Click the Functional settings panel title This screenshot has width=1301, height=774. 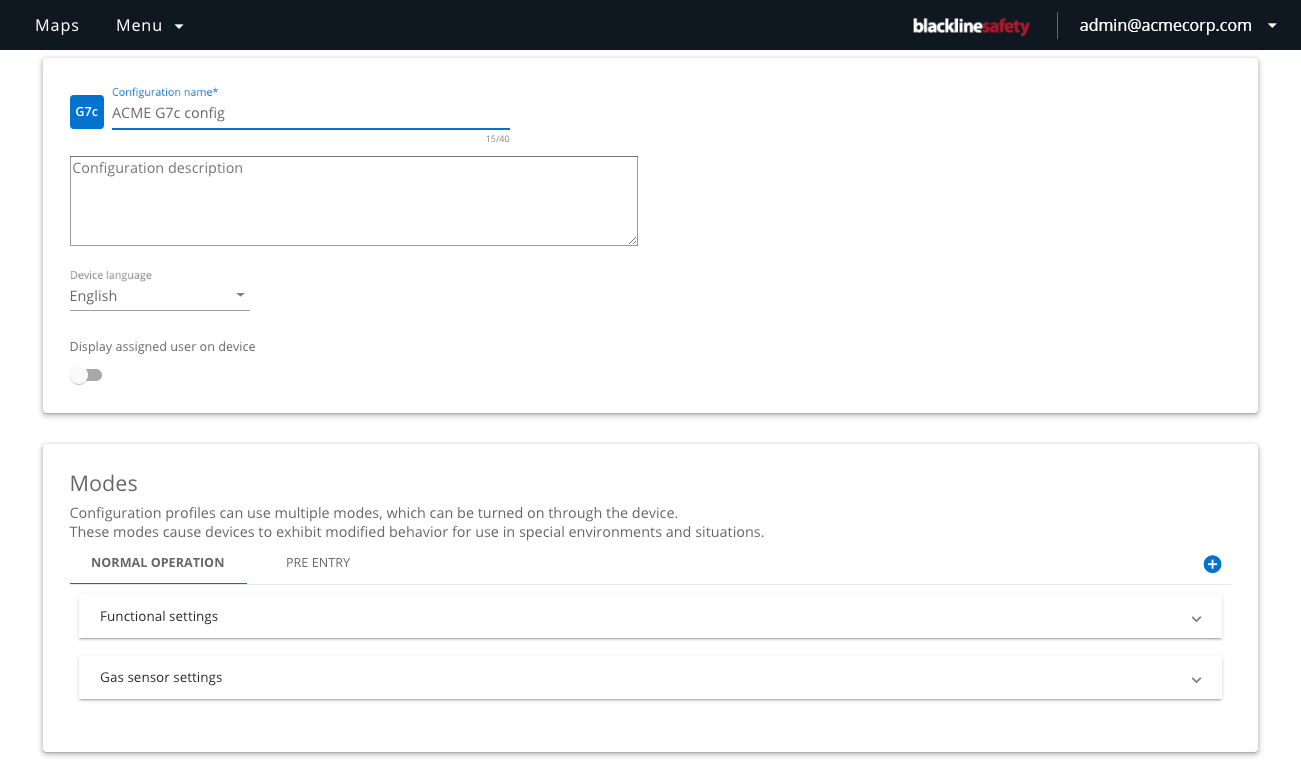(x=159, y=616)
